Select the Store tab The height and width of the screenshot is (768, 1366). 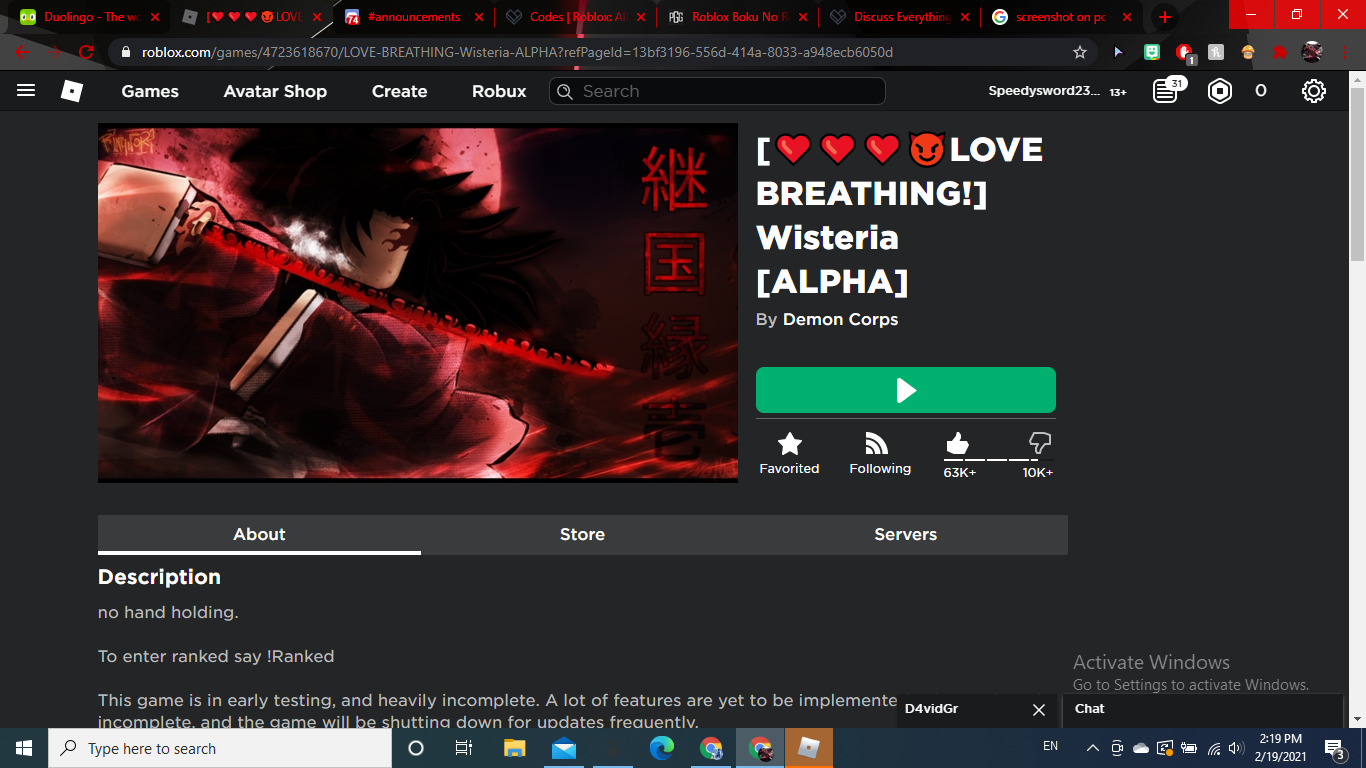point(582,534)
